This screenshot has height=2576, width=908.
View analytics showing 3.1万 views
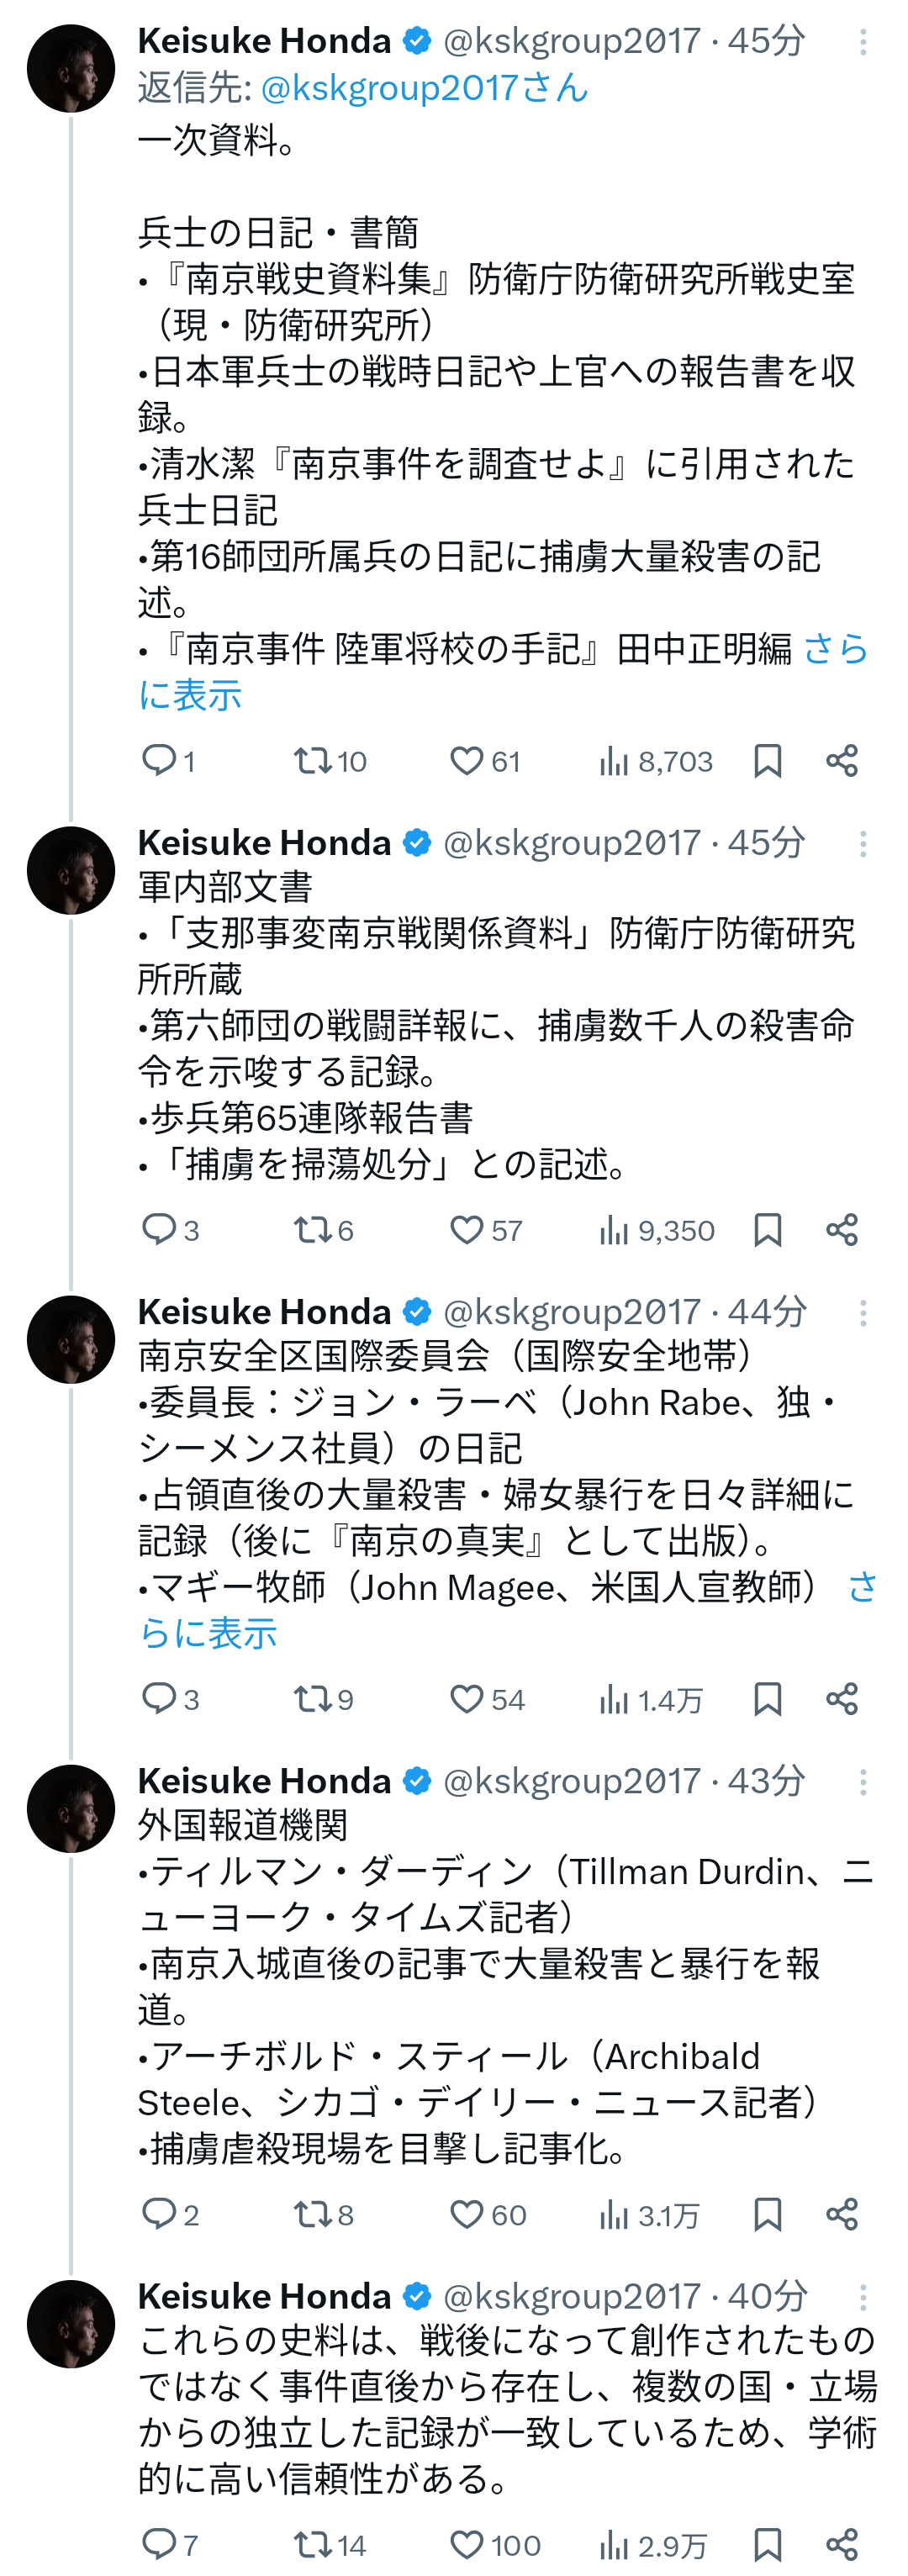click(x=650, y=2215)
